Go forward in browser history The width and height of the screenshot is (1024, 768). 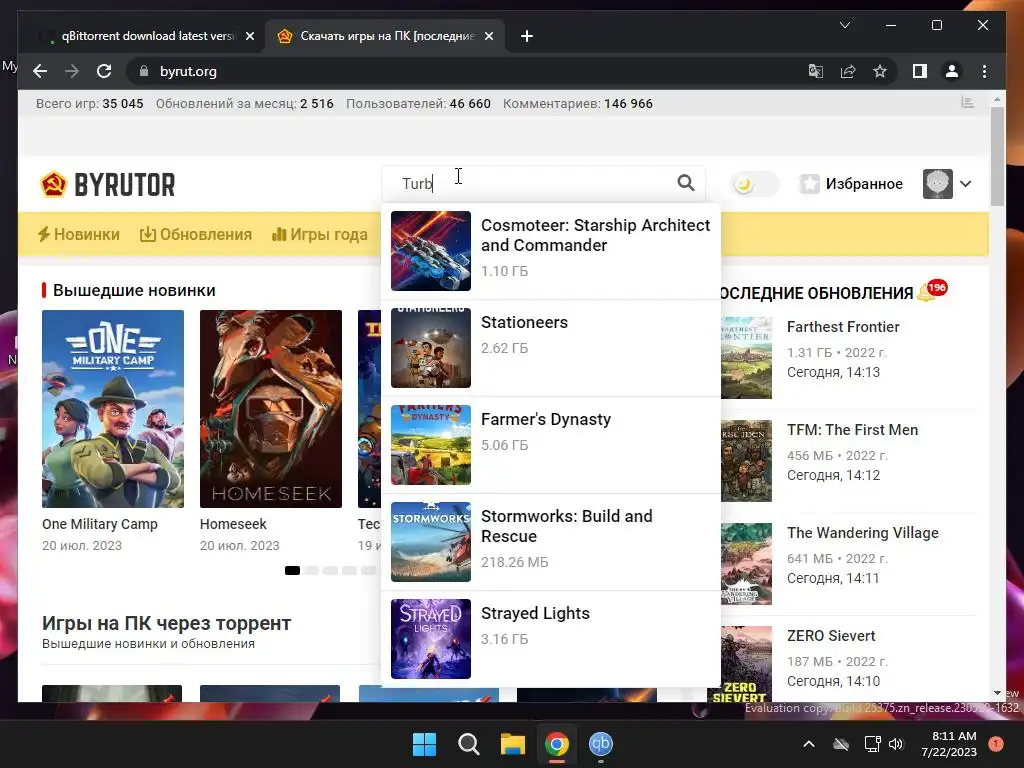(x=72, y=71)
